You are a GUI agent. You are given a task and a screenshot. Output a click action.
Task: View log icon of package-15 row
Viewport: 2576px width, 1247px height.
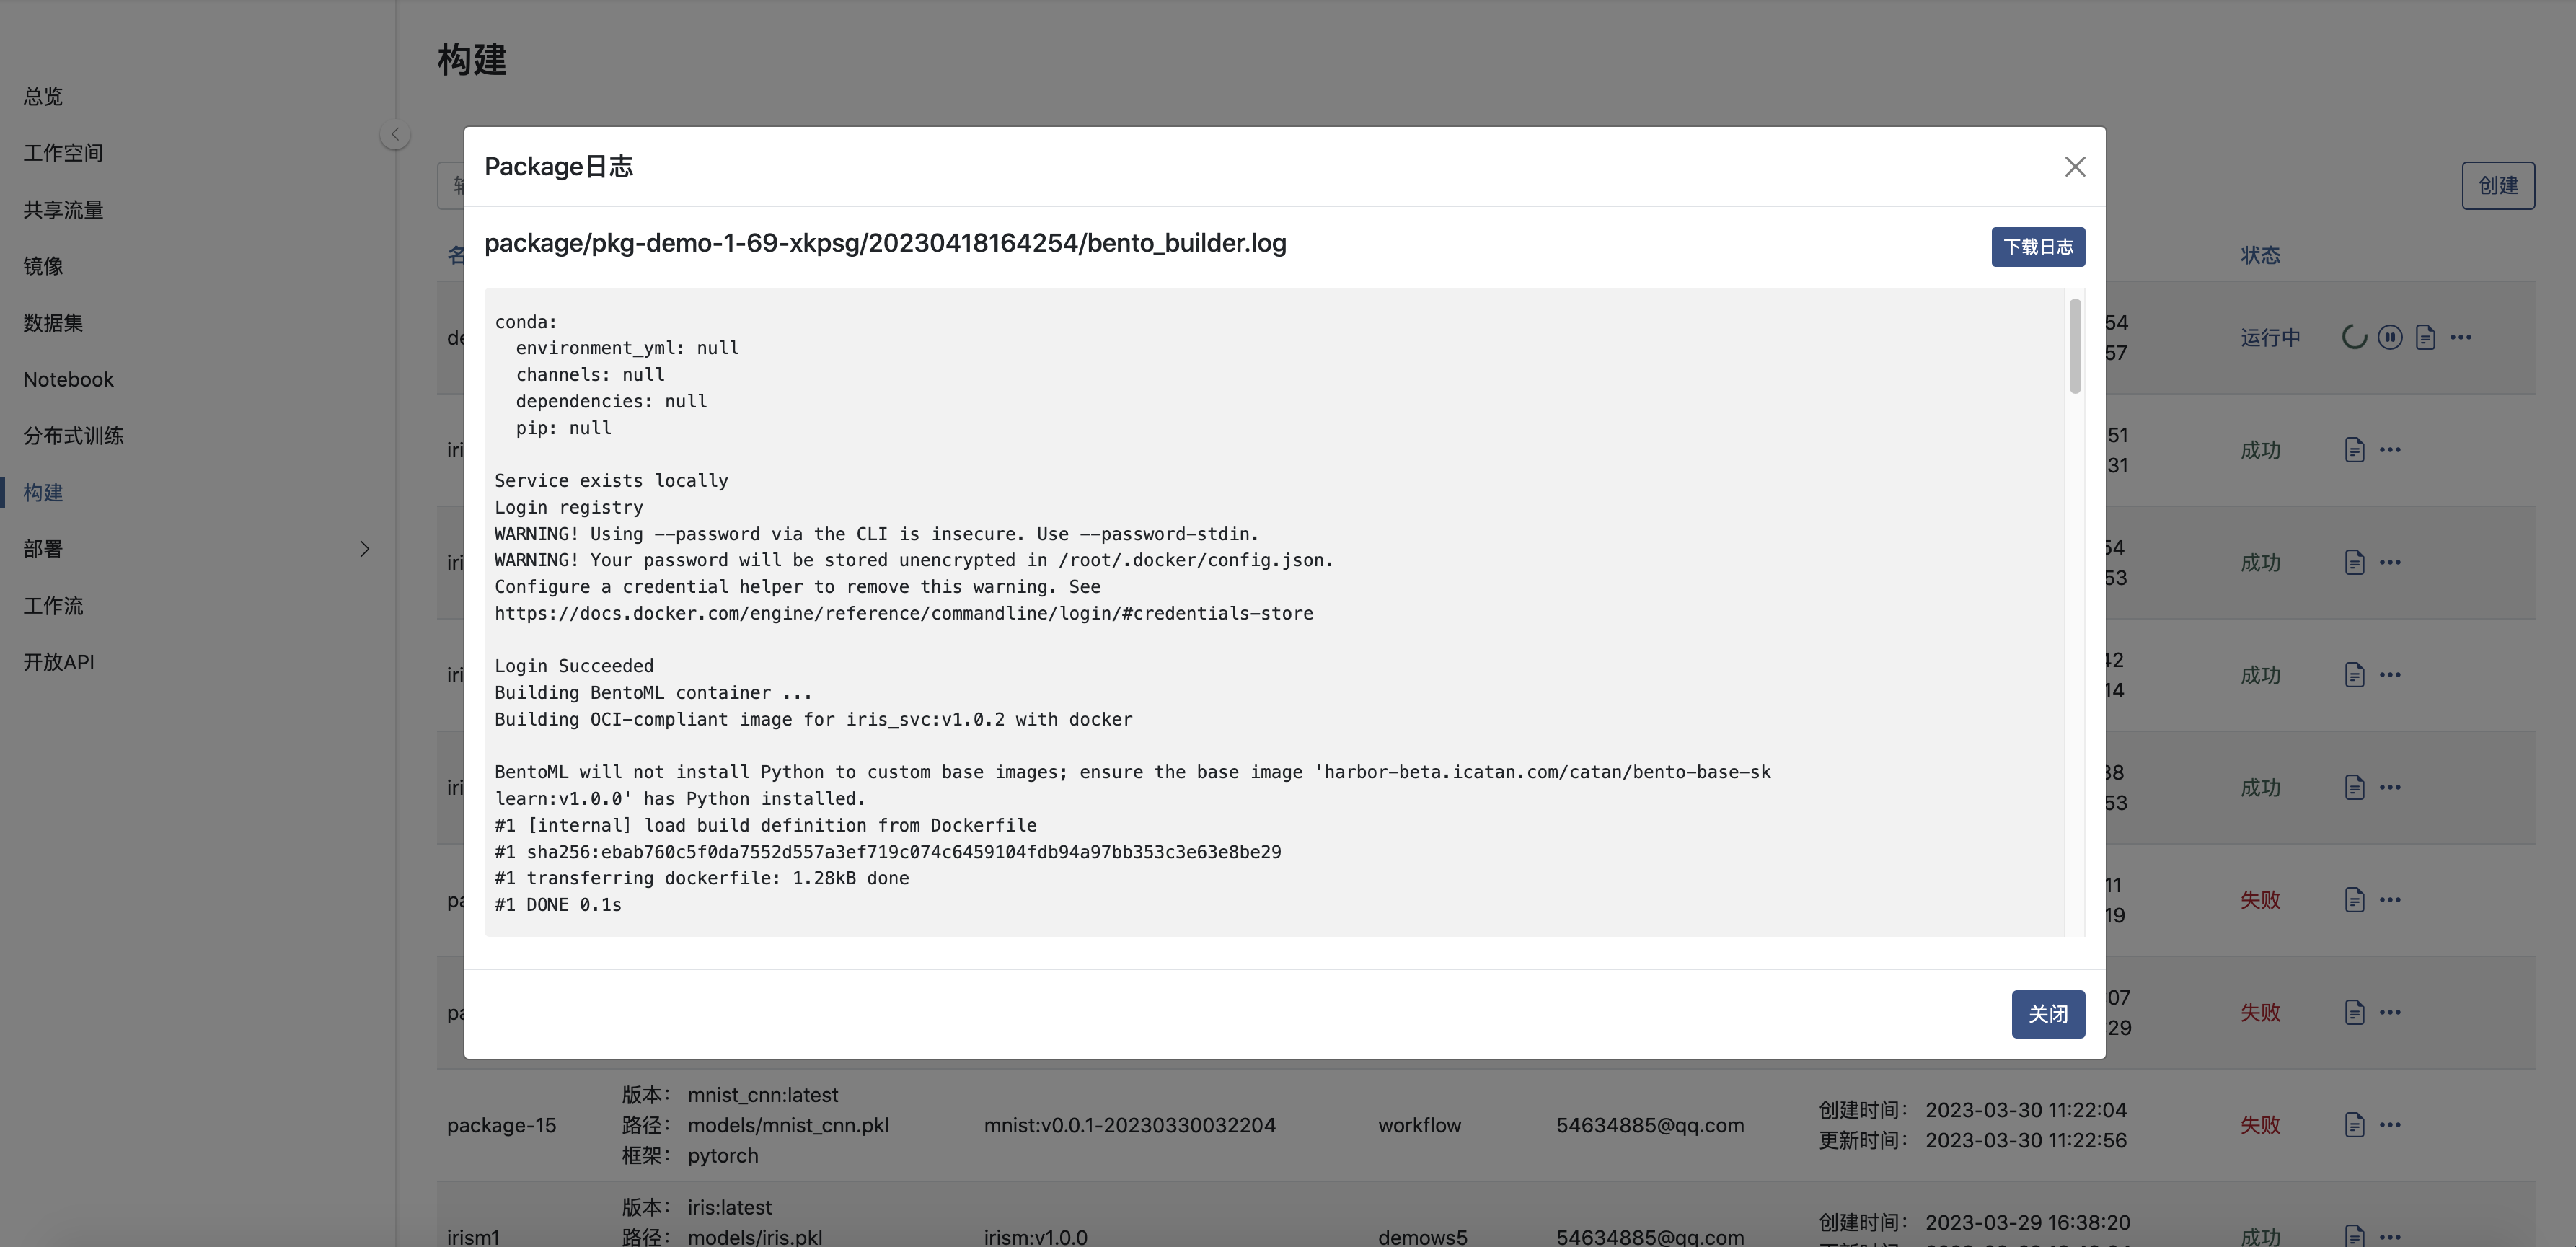tap(2354, 1125)
